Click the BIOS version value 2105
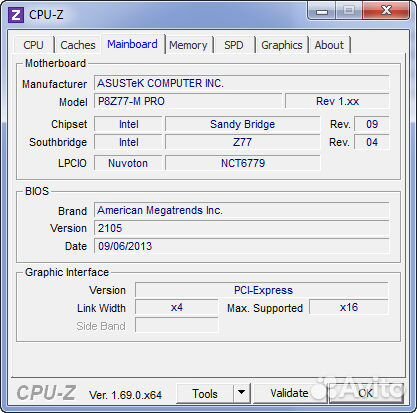 pos(242,228)
